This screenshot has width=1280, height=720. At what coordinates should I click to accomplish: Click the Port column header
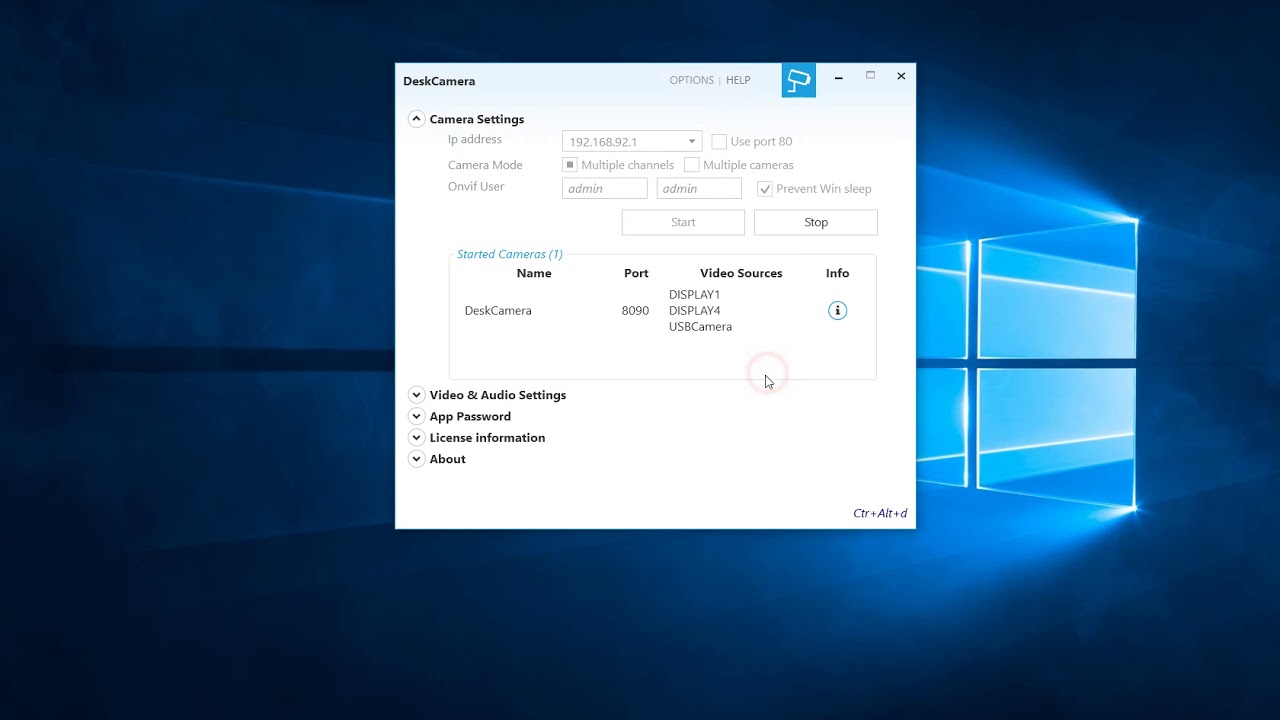636,273
